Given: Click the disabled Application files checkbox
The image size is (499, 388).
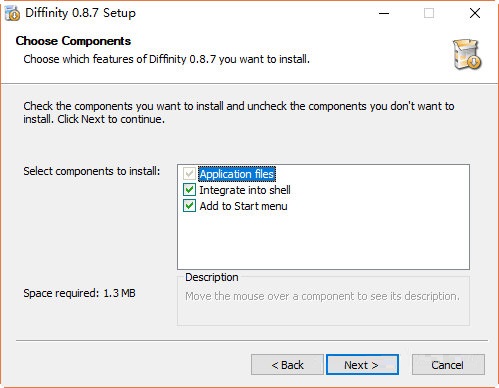Looking at the screenshot, I should pyautogui.click(x=189, y=174).
